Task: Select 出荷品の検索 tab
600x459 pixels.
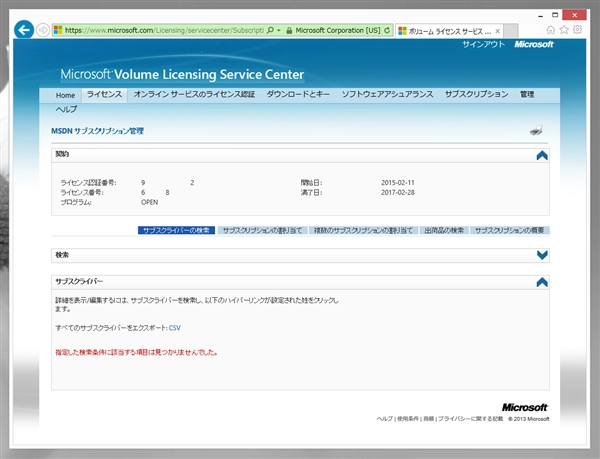Action: point(444,230)
